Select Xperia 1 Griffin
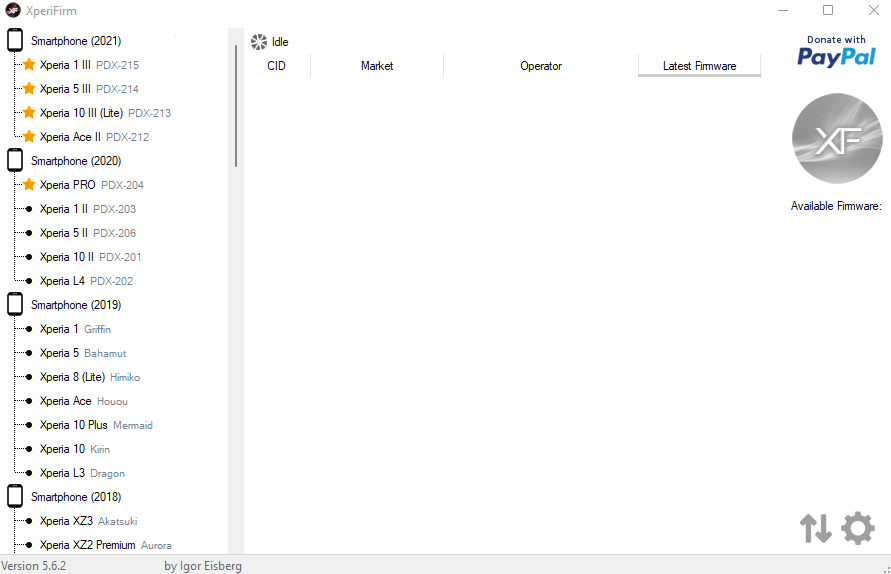The height and width of the screenshot is (574, 891). (76, 329)
